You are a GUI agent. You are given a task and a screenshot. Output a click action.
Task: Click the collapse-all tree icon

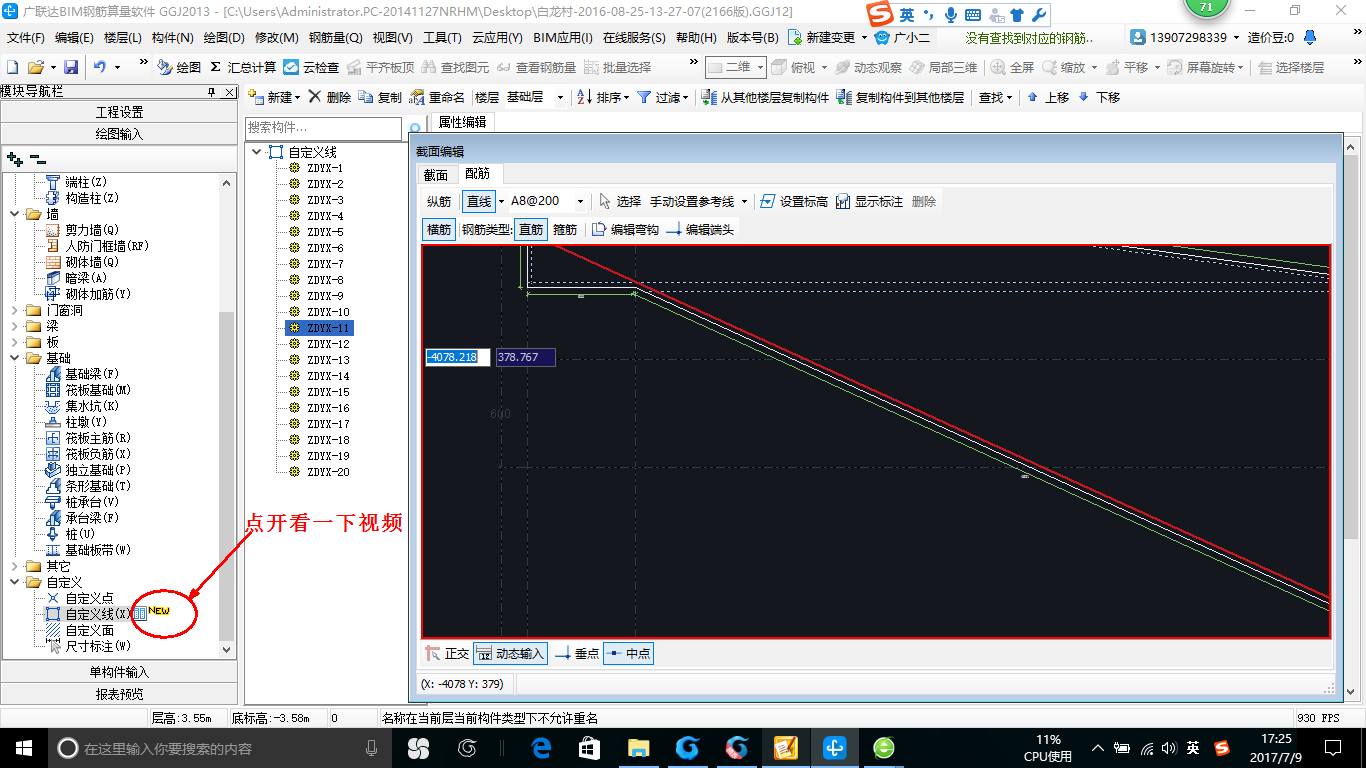click(x=38, y=158)
